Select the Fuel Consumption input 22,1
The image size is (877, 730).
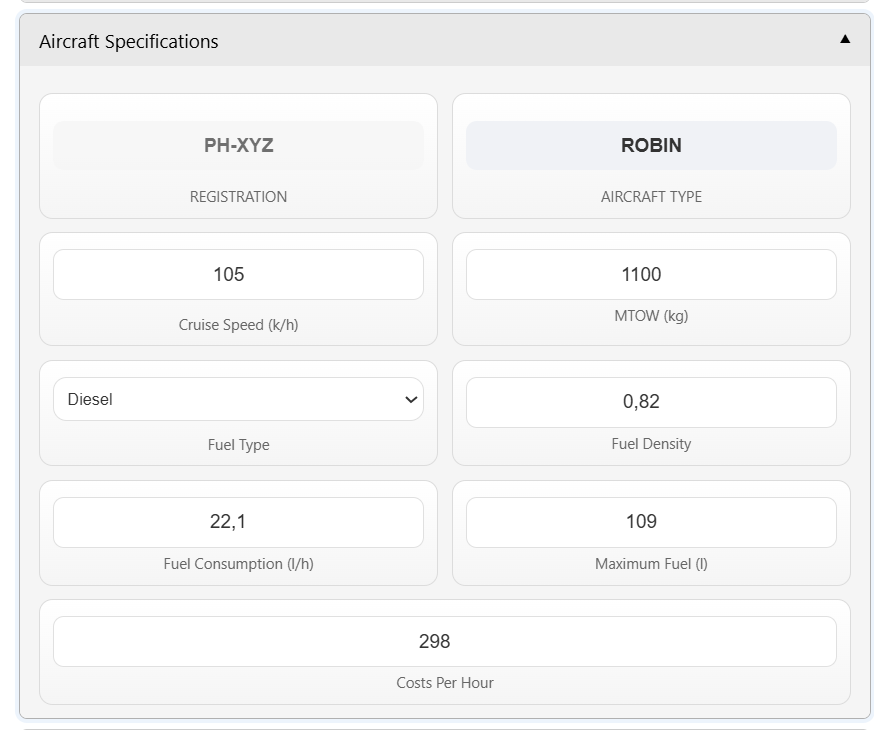238,522
